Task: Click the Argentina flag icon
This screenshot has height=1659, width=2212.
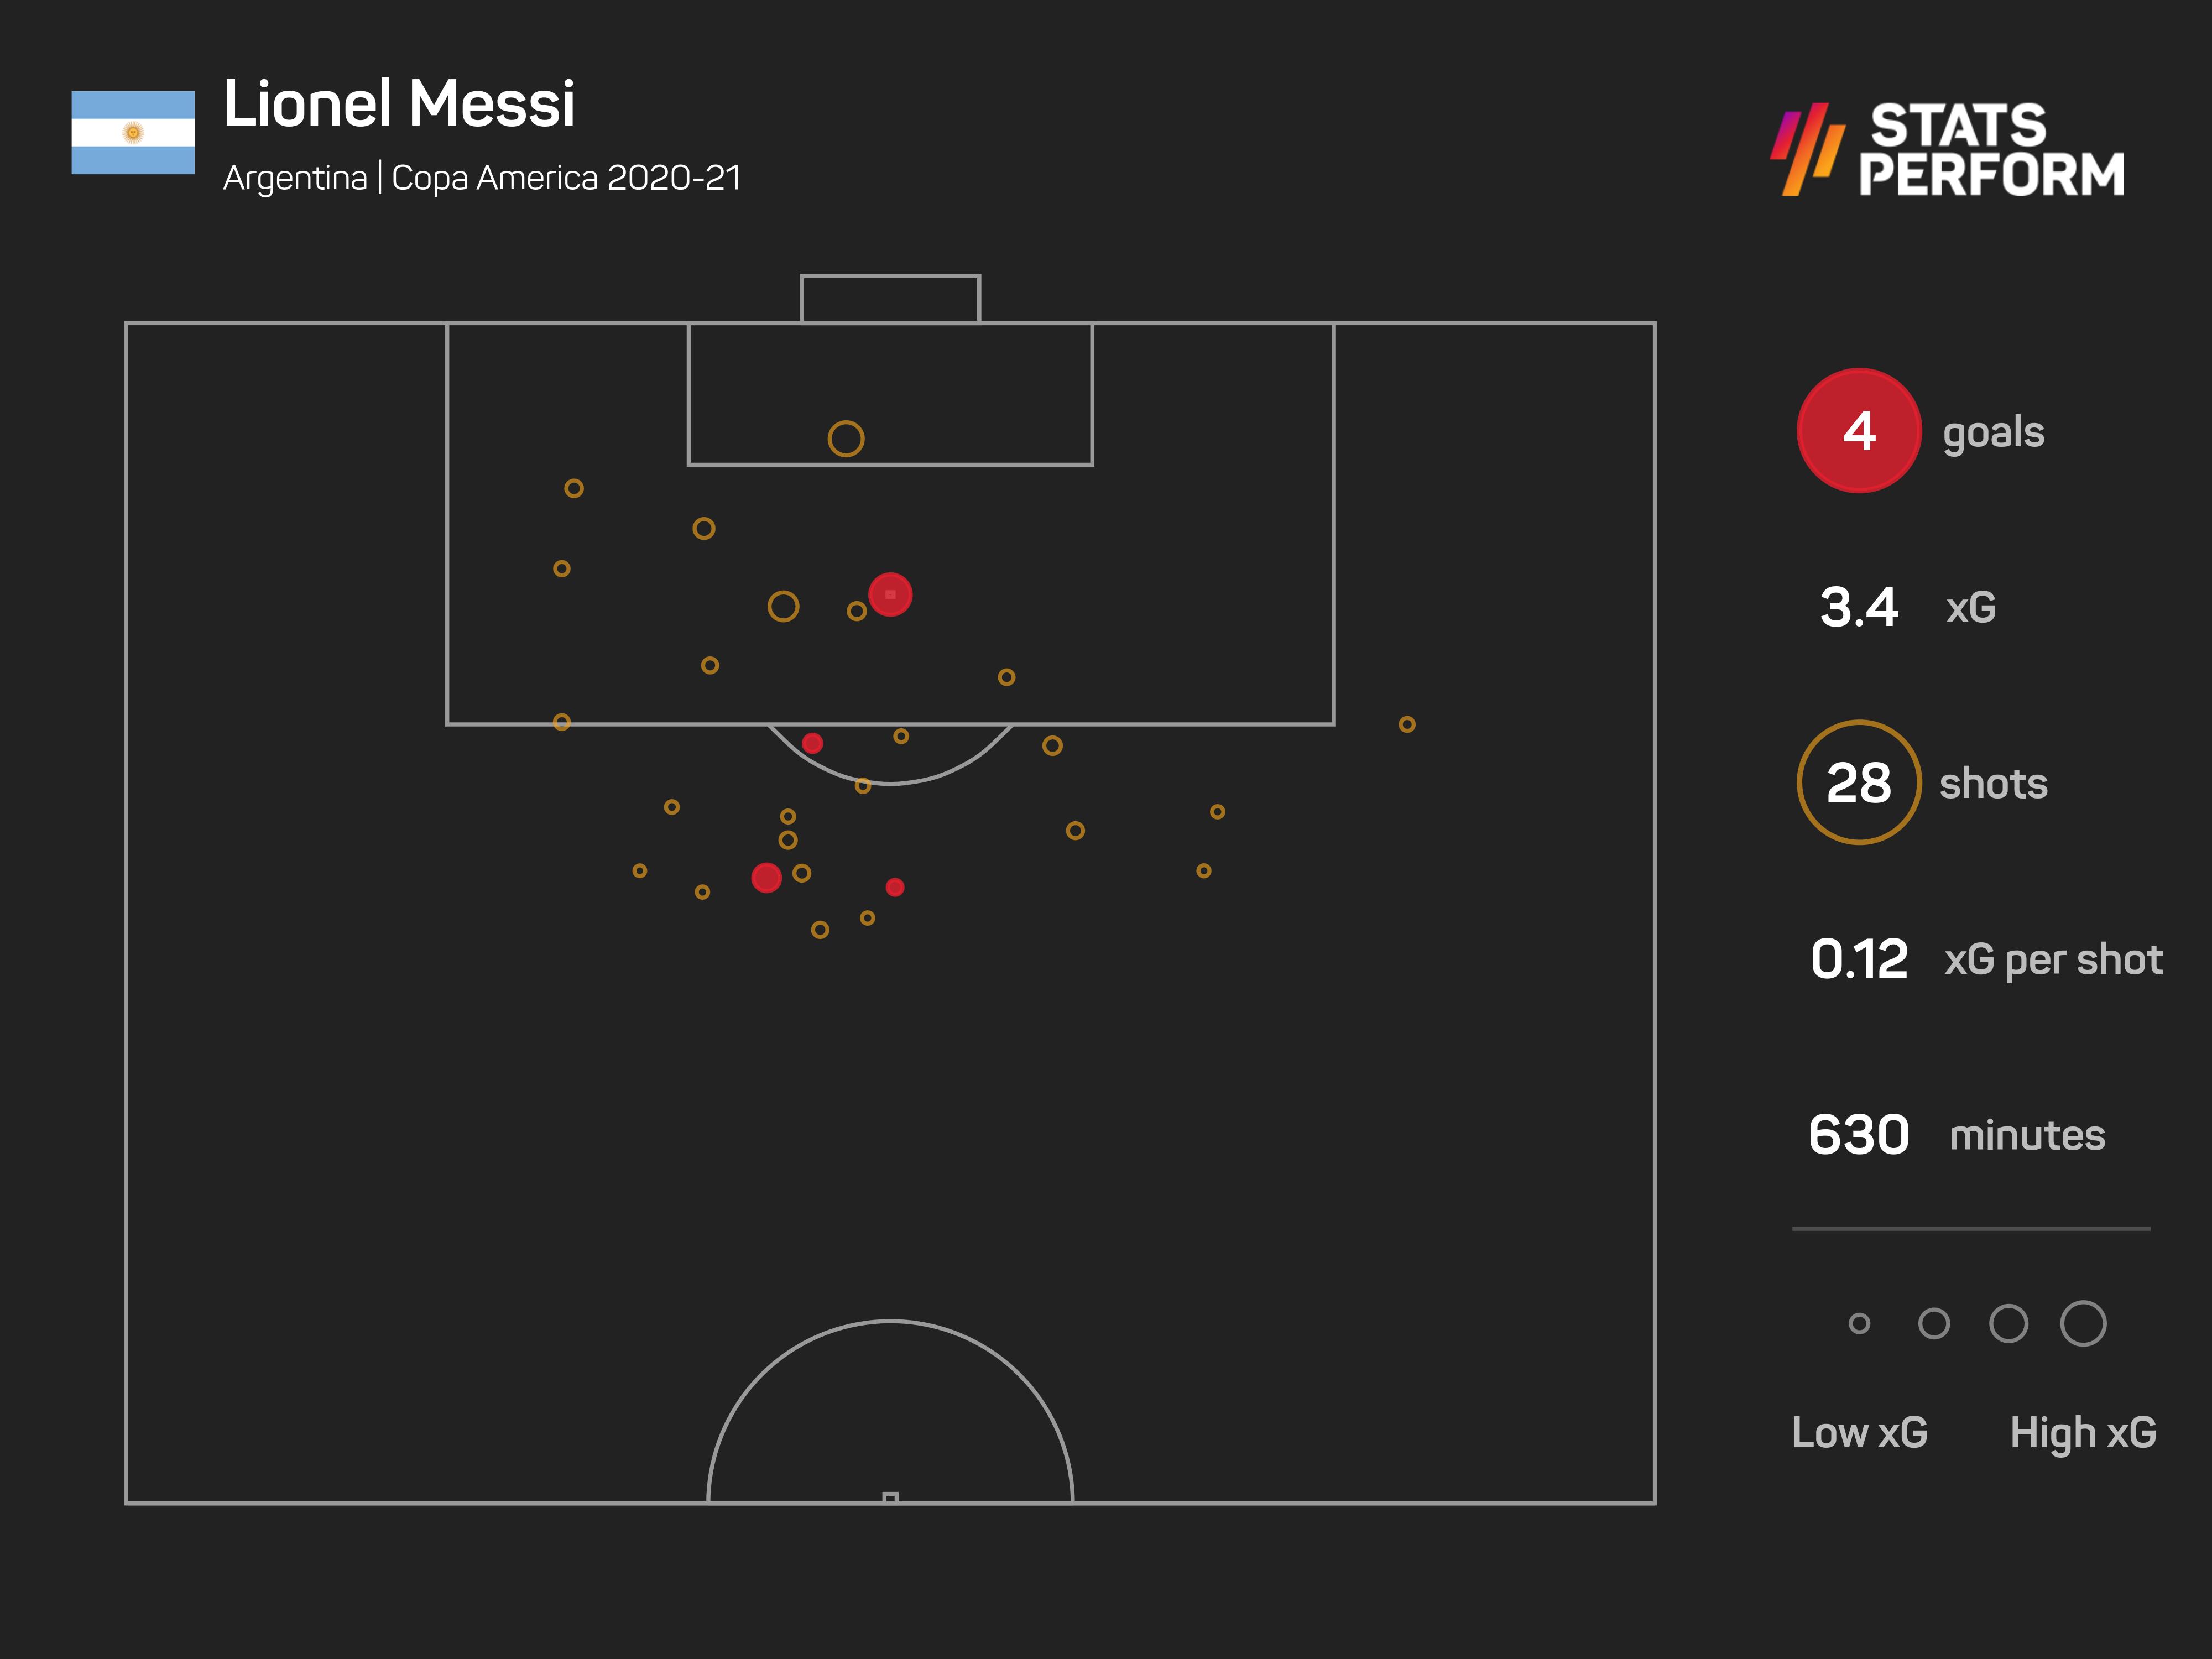Action: coord(133,133)
